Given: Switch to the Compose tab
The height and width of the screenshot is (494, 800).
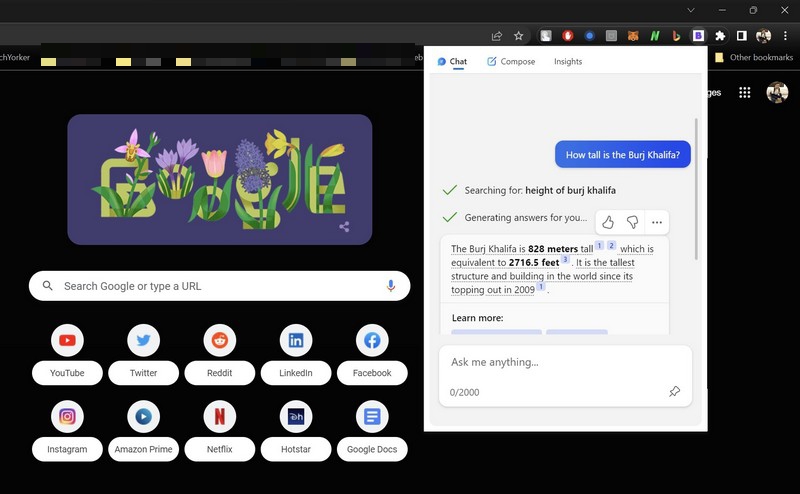Looking at the screenshot, I should [510, 61].
